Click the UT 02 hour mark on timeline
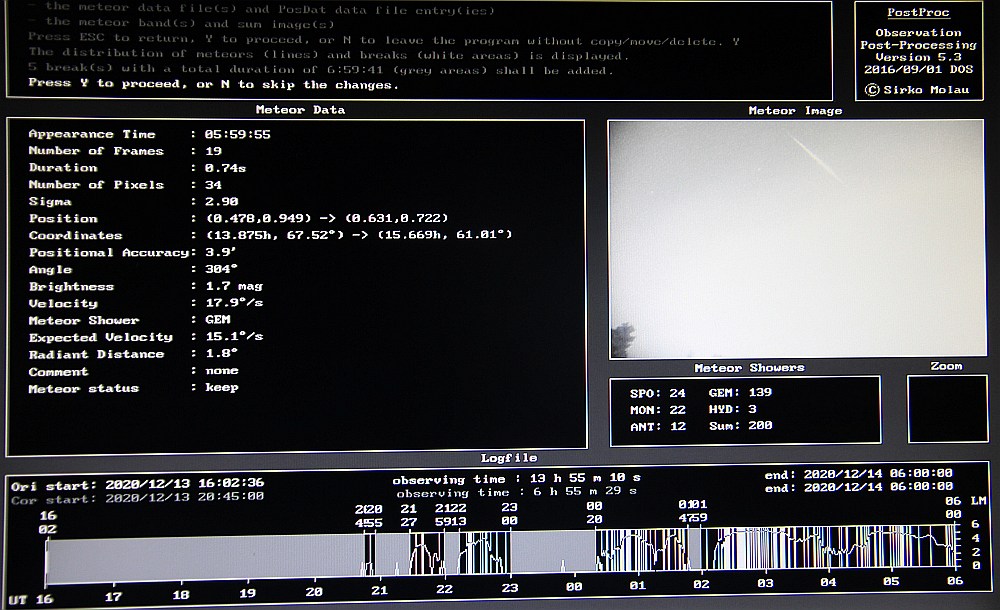The width and height of the screenshot is (1000, 610). coord(701,583)
